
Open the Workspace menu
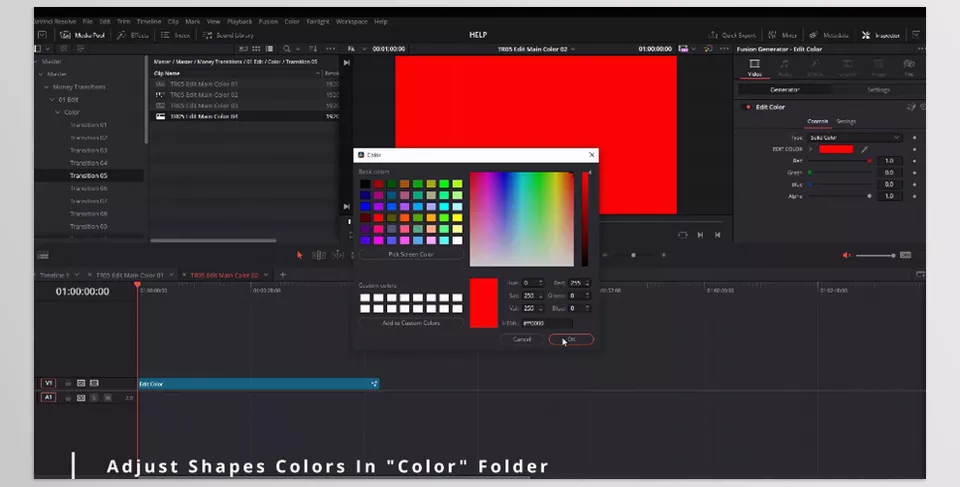point(351,21)
